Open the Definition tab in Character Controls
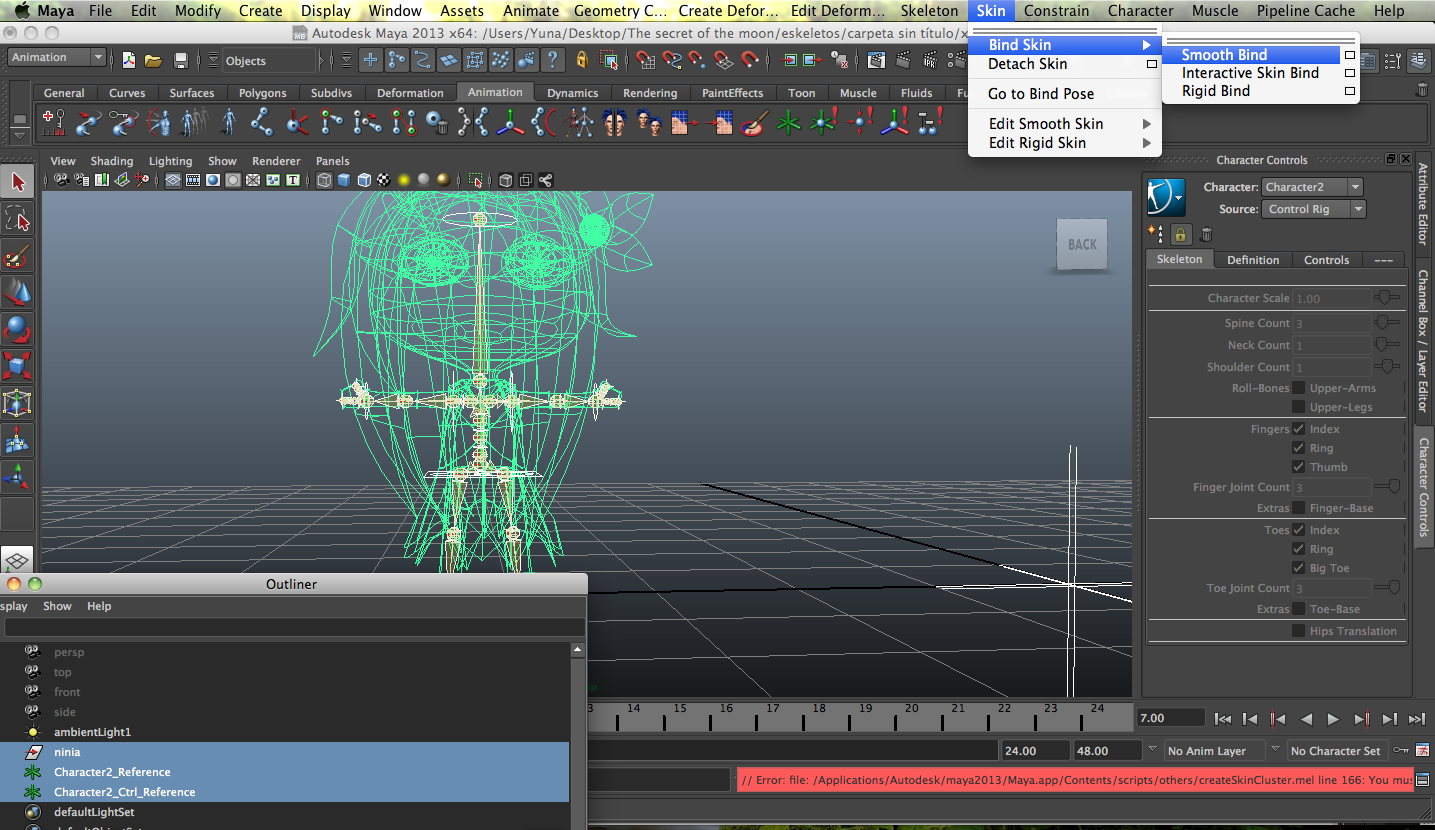This screenshot has width=1435, height=830. (1253, 260)
